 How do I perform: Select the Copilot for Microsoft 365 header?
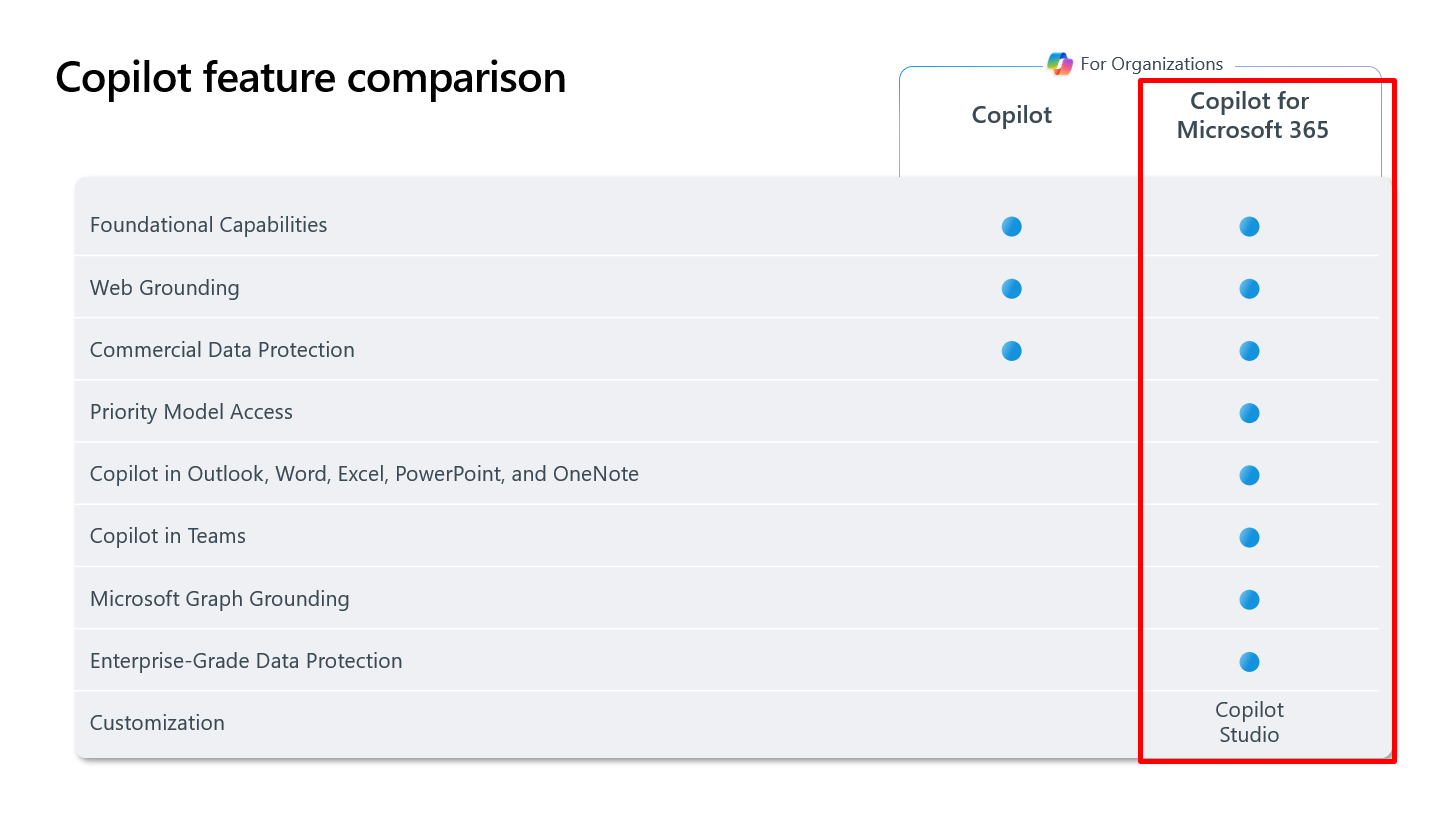1252,115
